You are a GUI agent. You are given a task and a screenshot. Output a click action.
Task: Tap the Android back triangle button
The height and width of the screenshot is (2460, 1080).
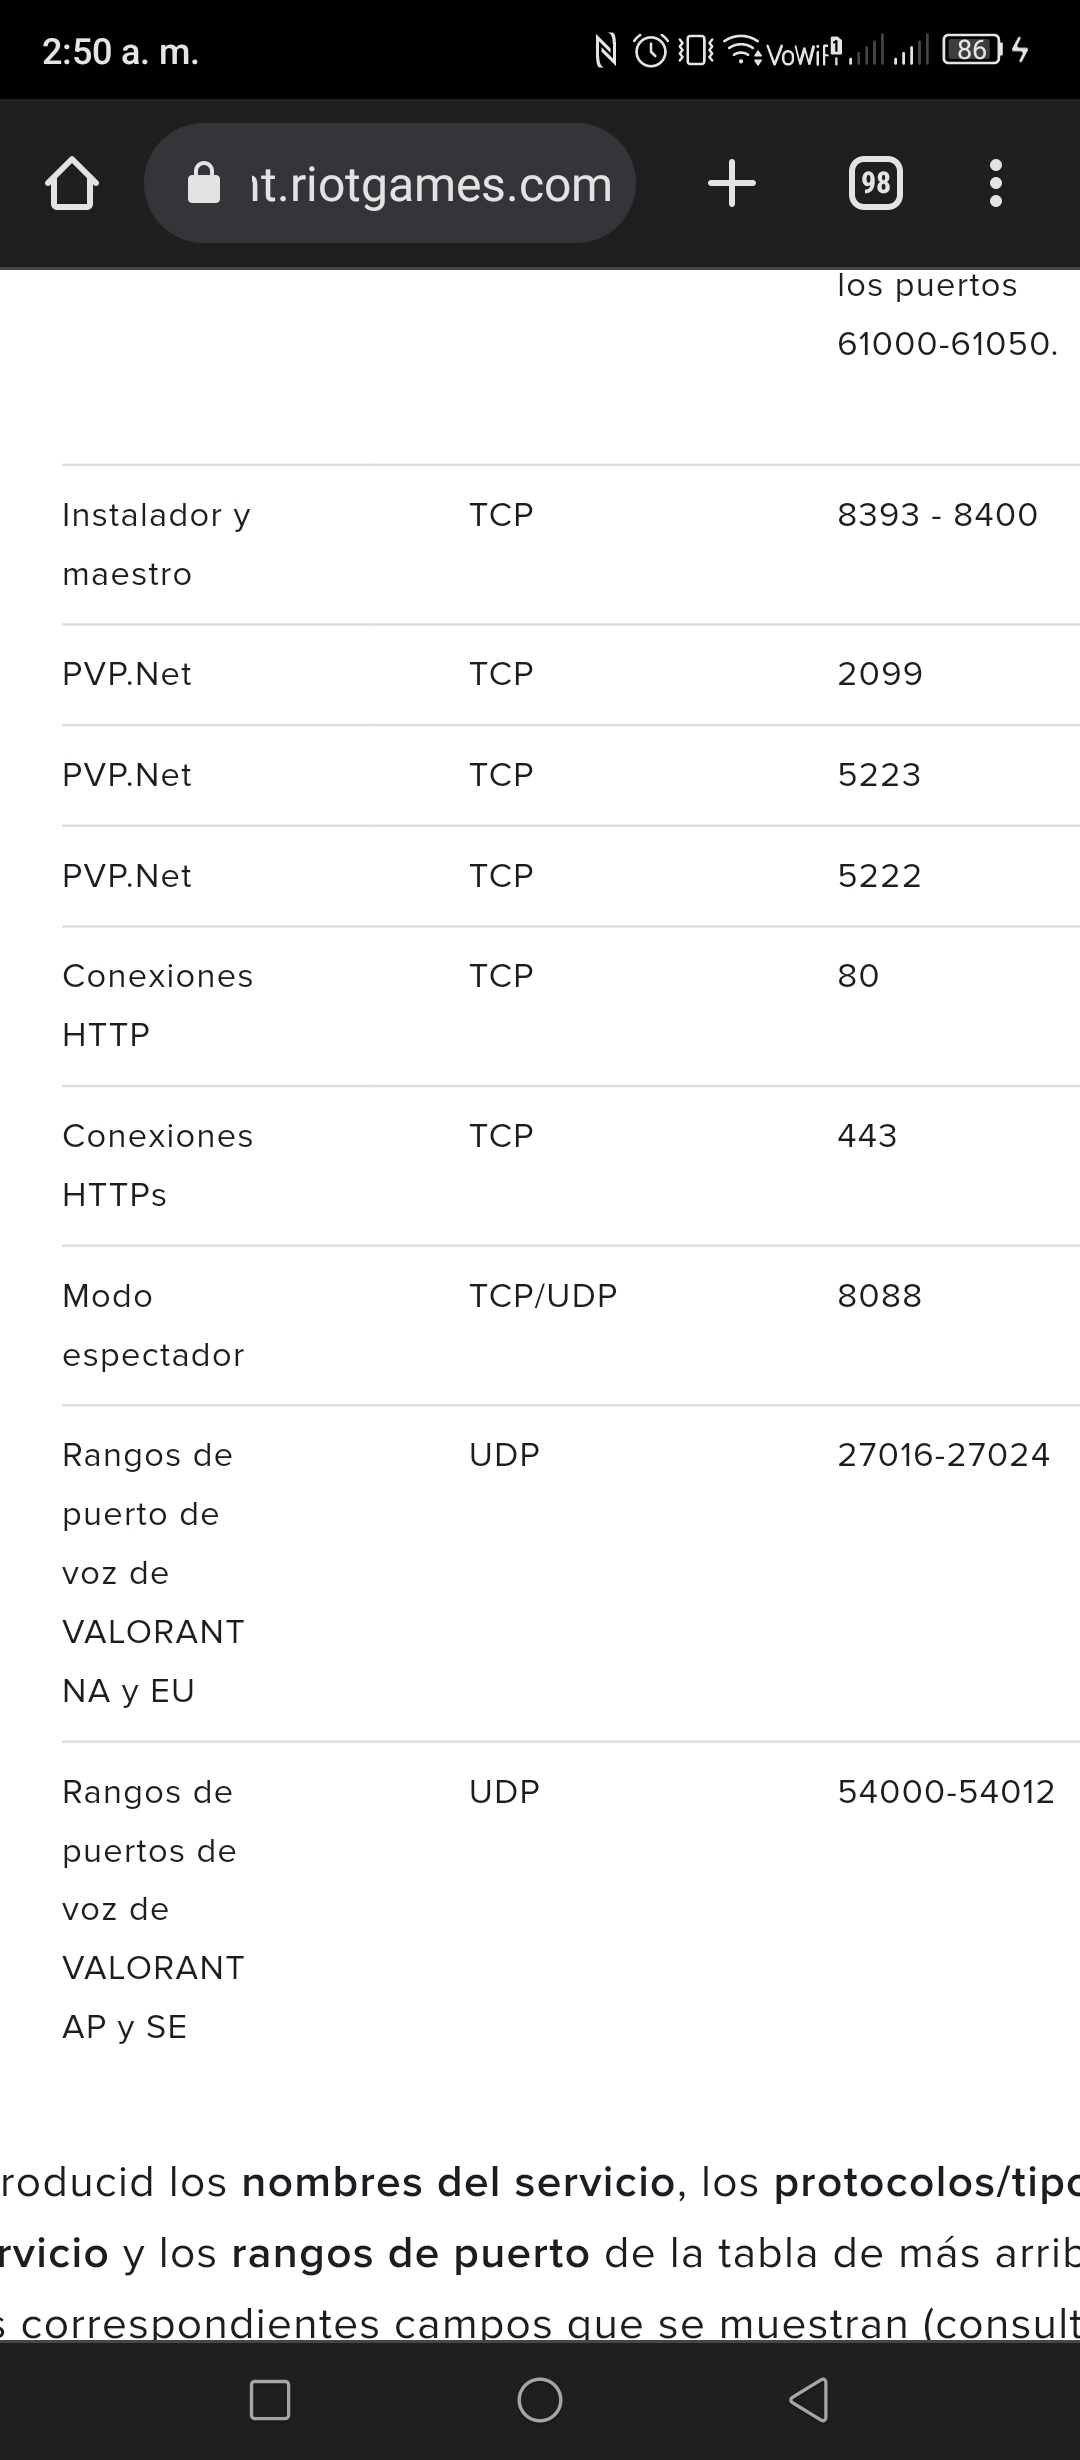809,2399
